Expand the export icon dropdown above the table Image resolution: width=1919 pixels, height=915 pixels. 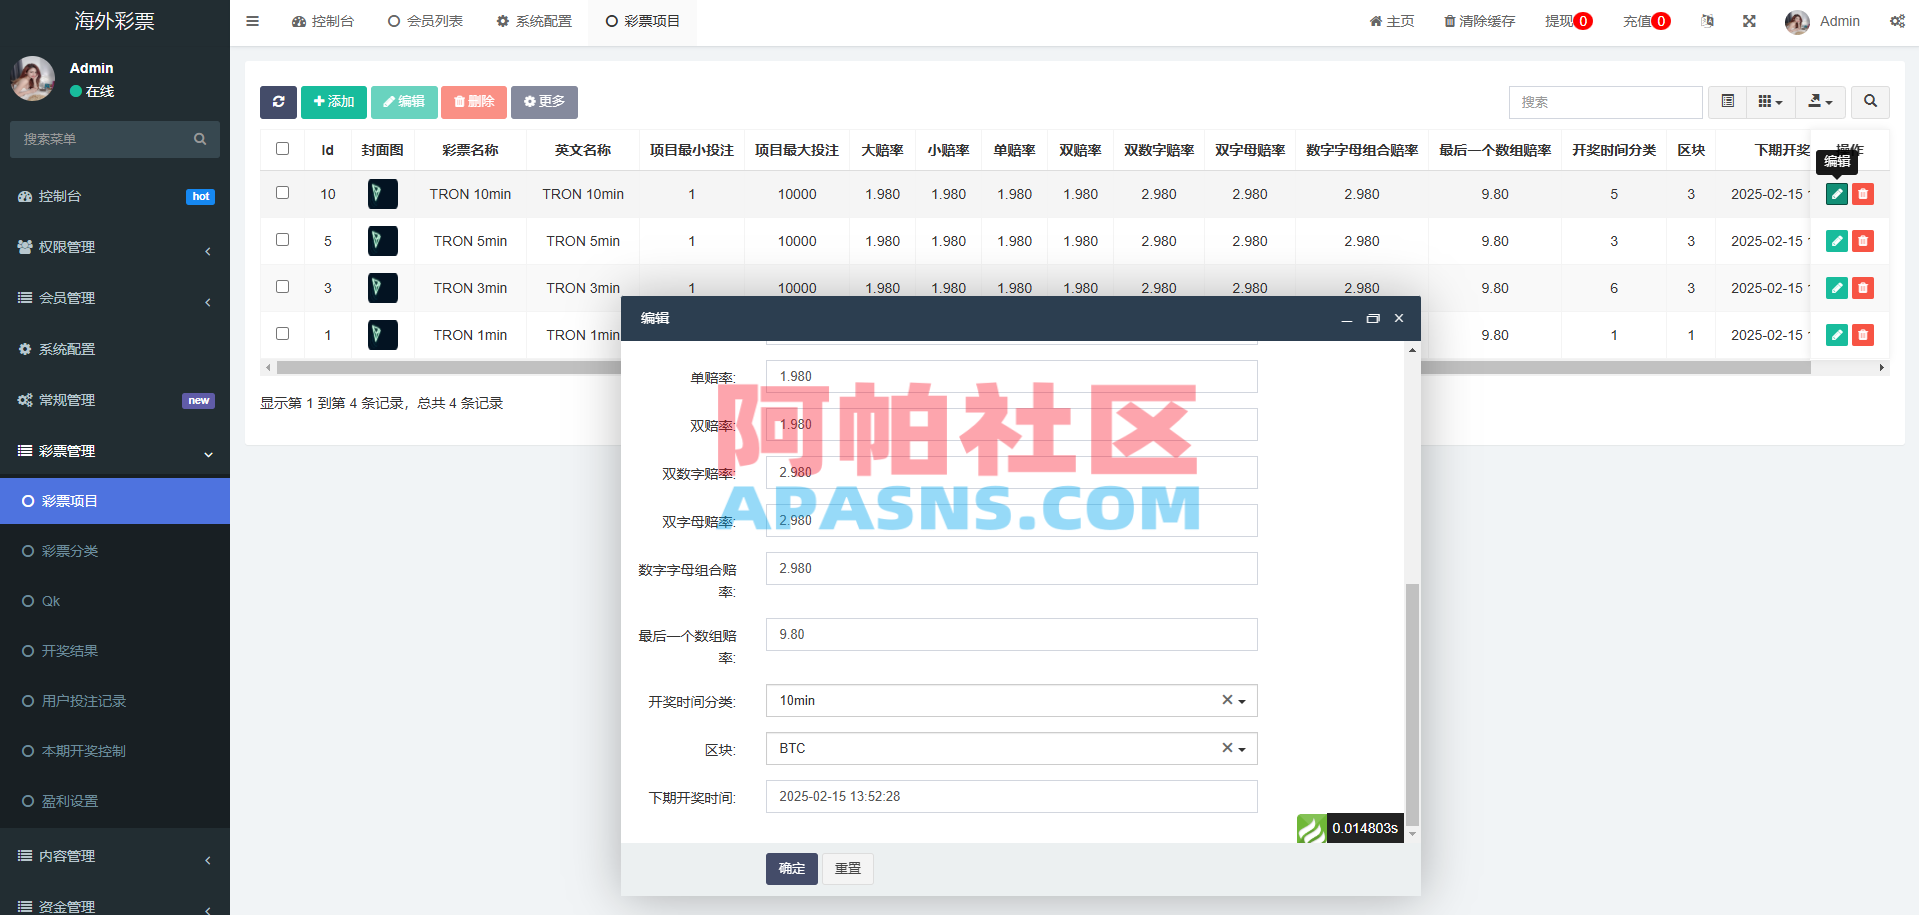(1820, 101)
